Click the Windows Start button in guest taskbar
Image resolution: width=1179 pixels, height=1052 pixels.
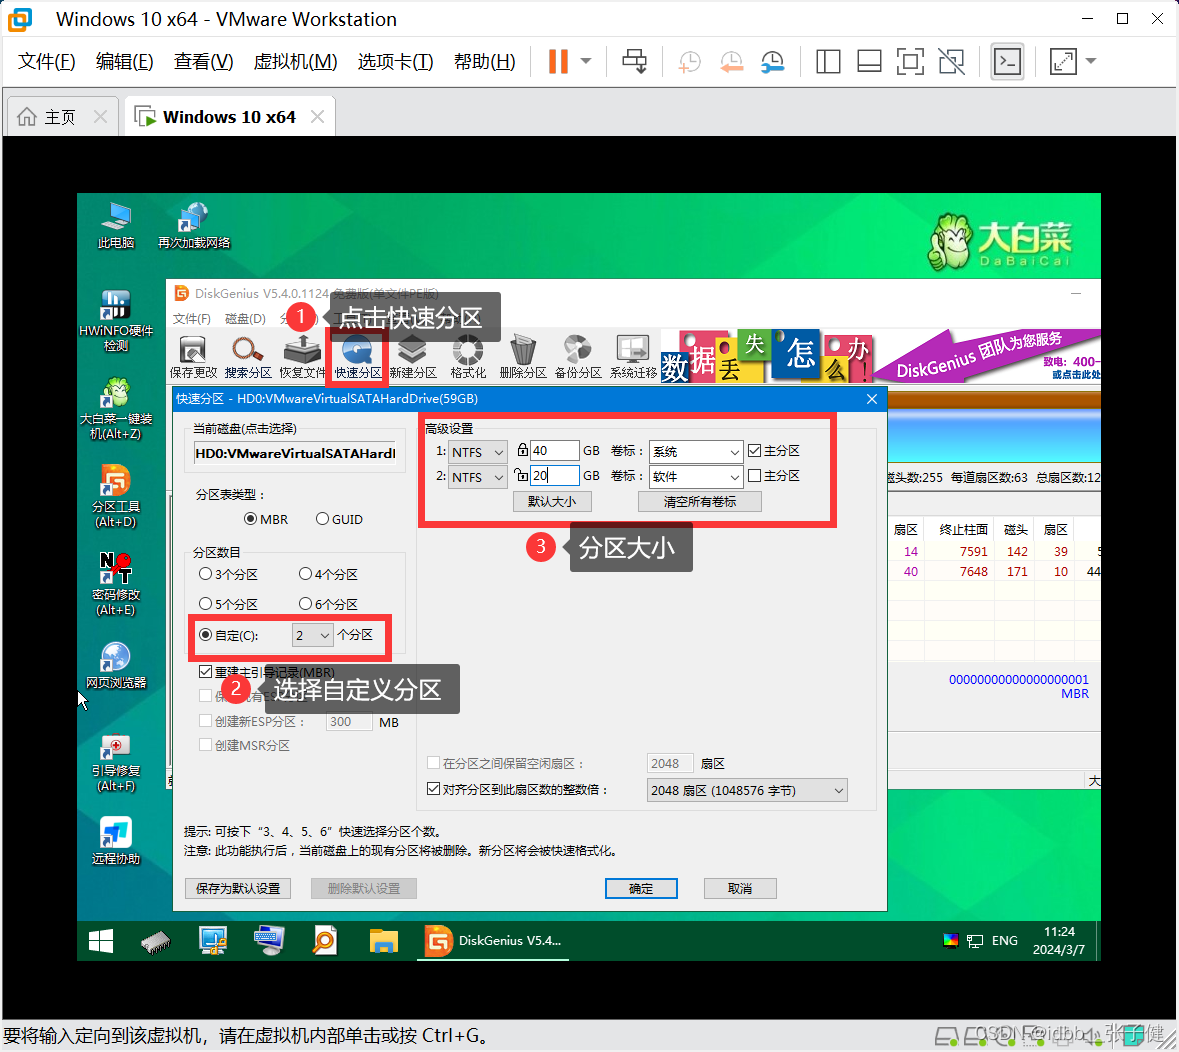pos(101,941)
